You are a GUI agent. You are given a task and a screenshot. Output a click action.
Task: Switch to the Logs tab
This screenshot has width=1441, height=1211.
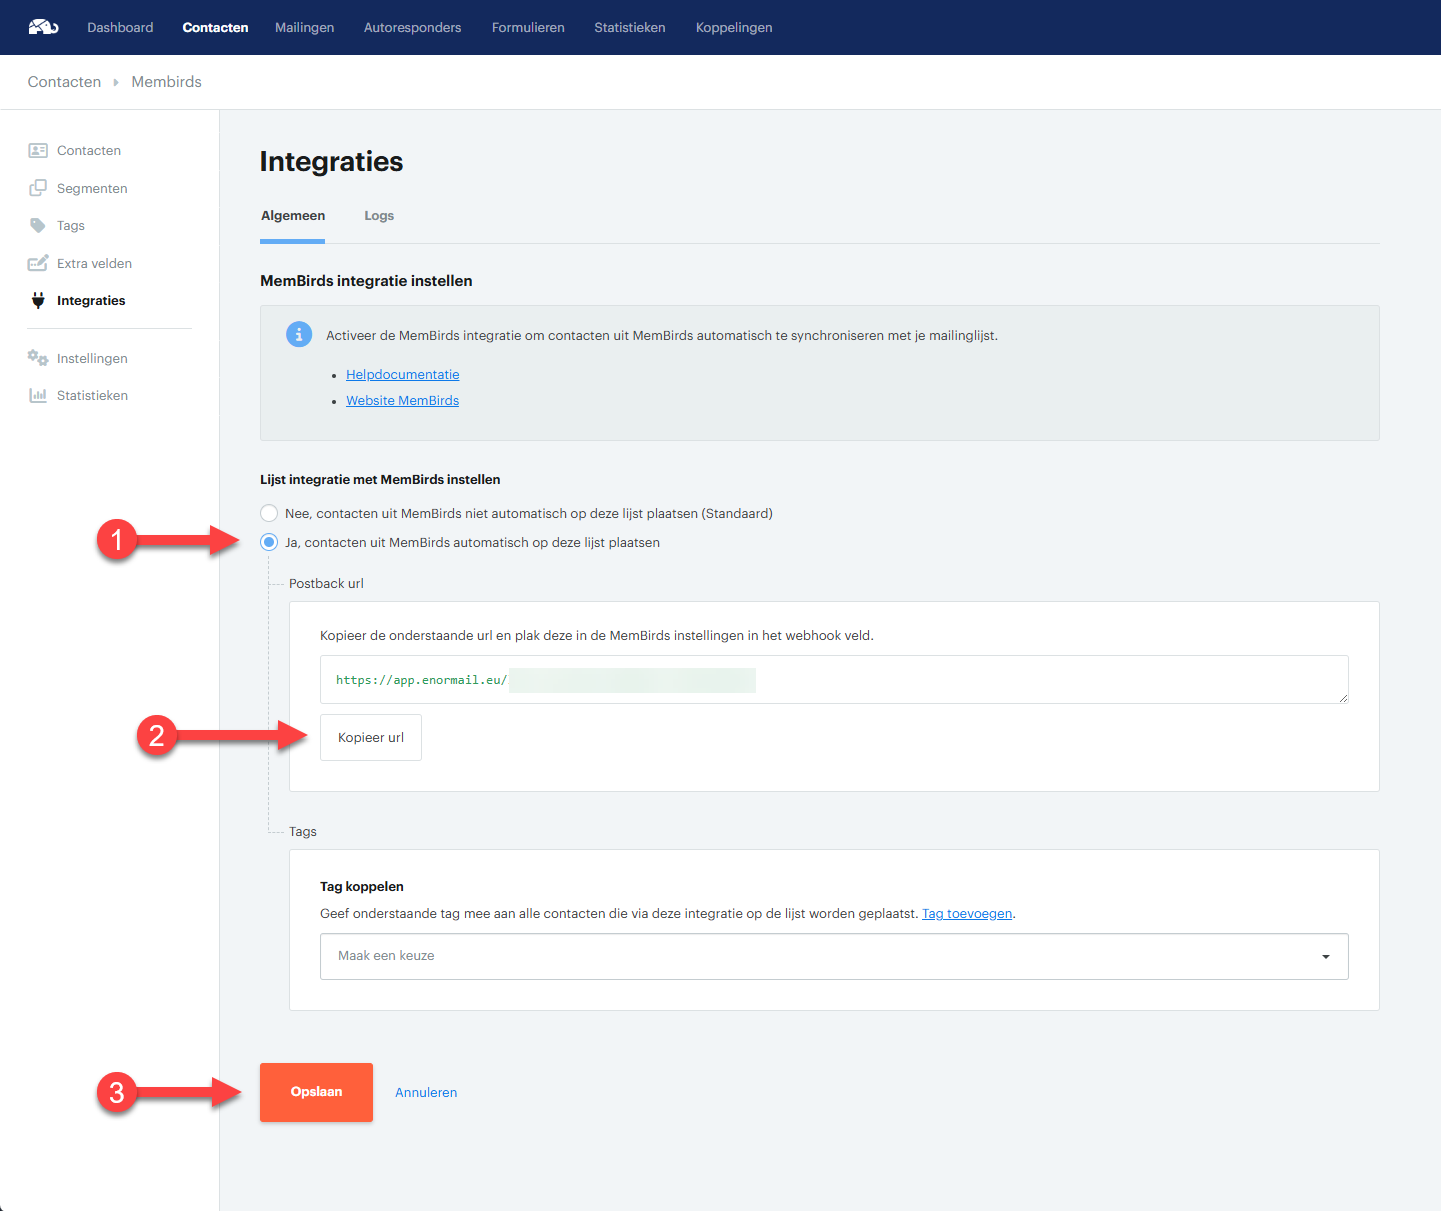point(379,216)
